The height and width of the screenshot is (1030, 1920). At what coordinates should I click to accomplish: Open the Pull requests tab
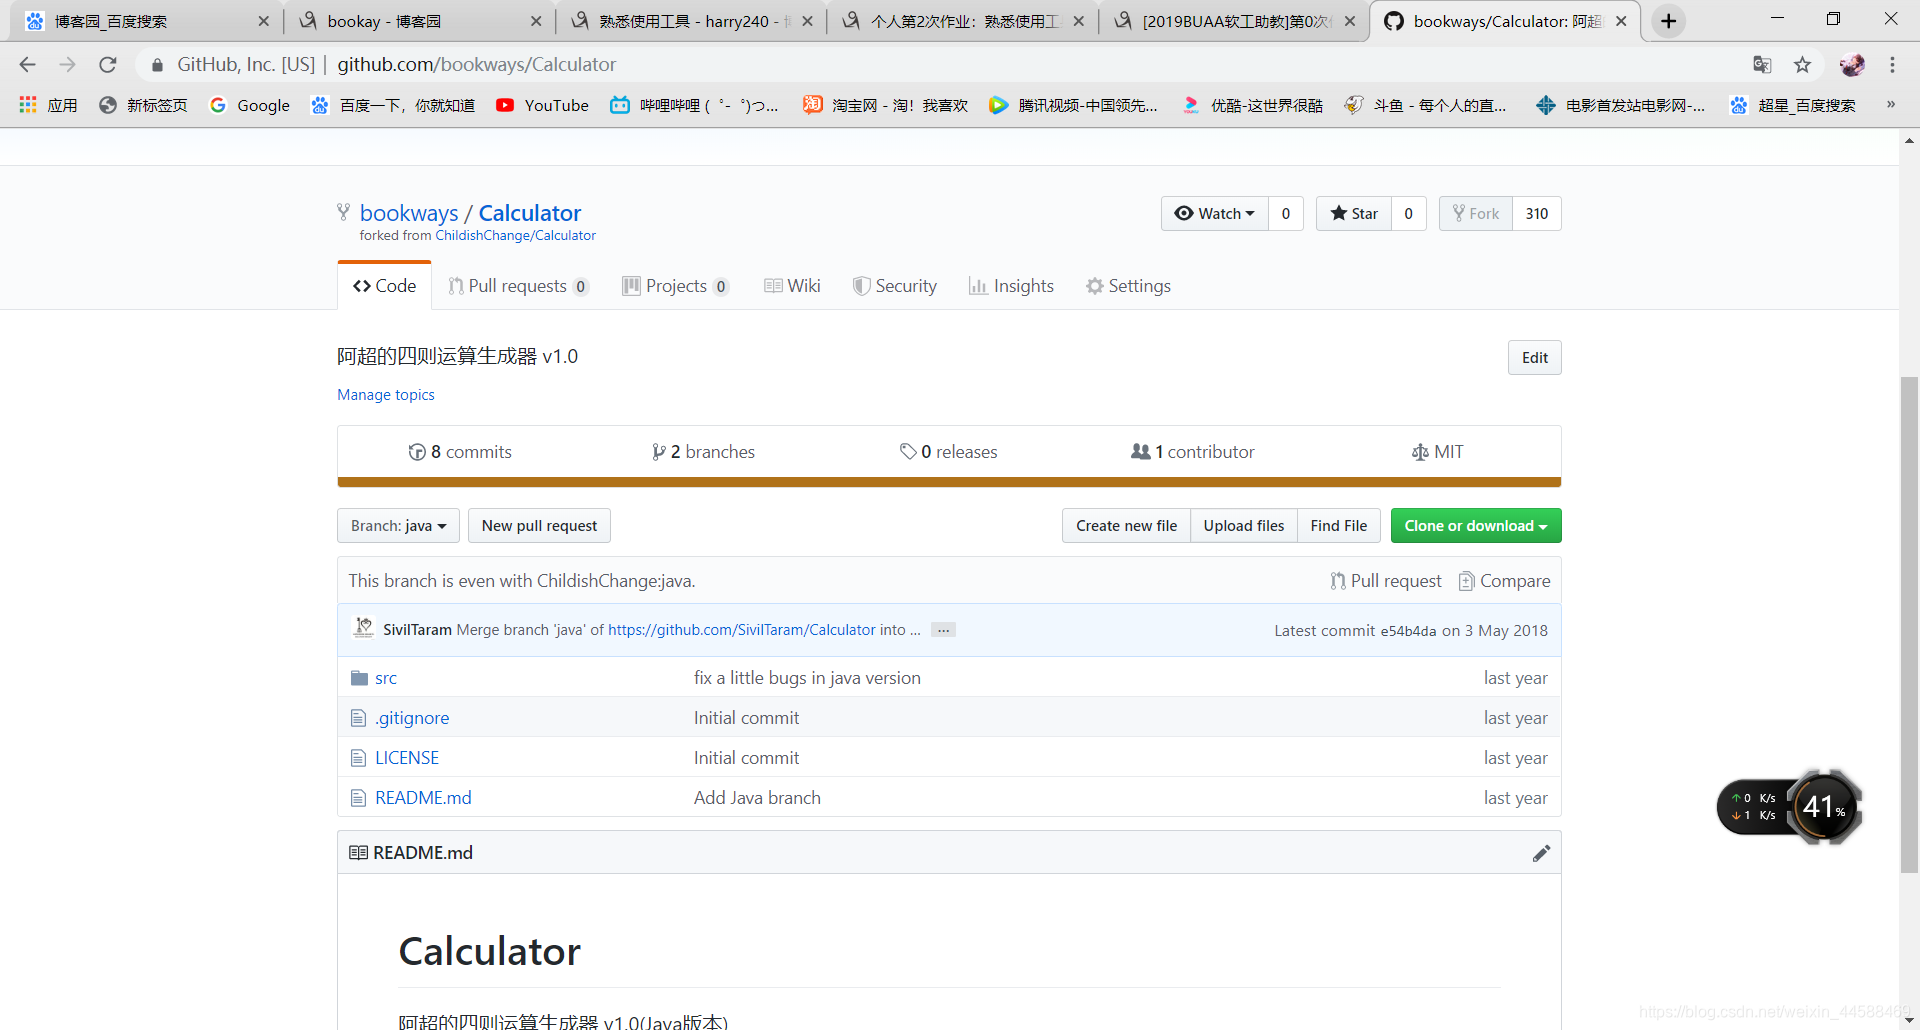coord(518,286)
